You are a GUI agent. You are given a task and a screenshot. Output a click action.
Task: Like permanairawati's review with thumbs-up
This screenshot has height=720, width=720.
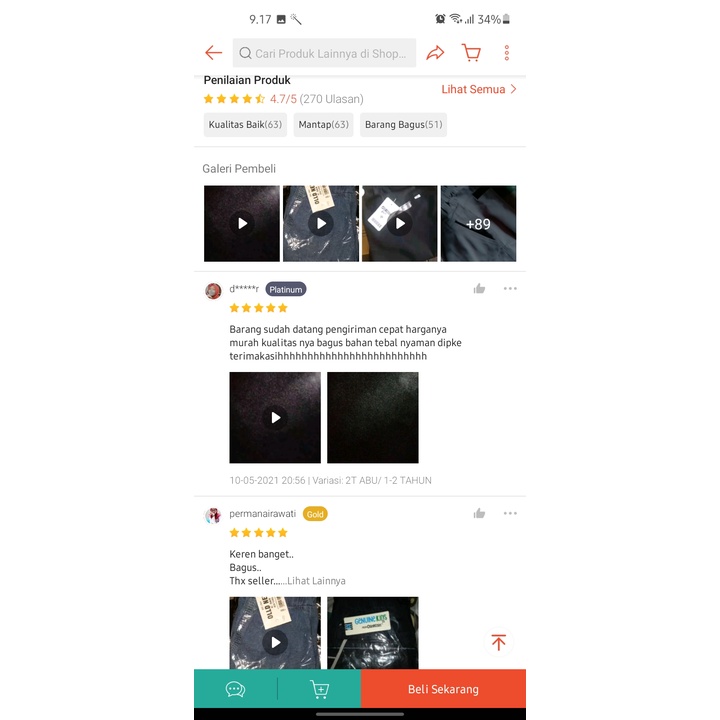(x=479, y=513)
